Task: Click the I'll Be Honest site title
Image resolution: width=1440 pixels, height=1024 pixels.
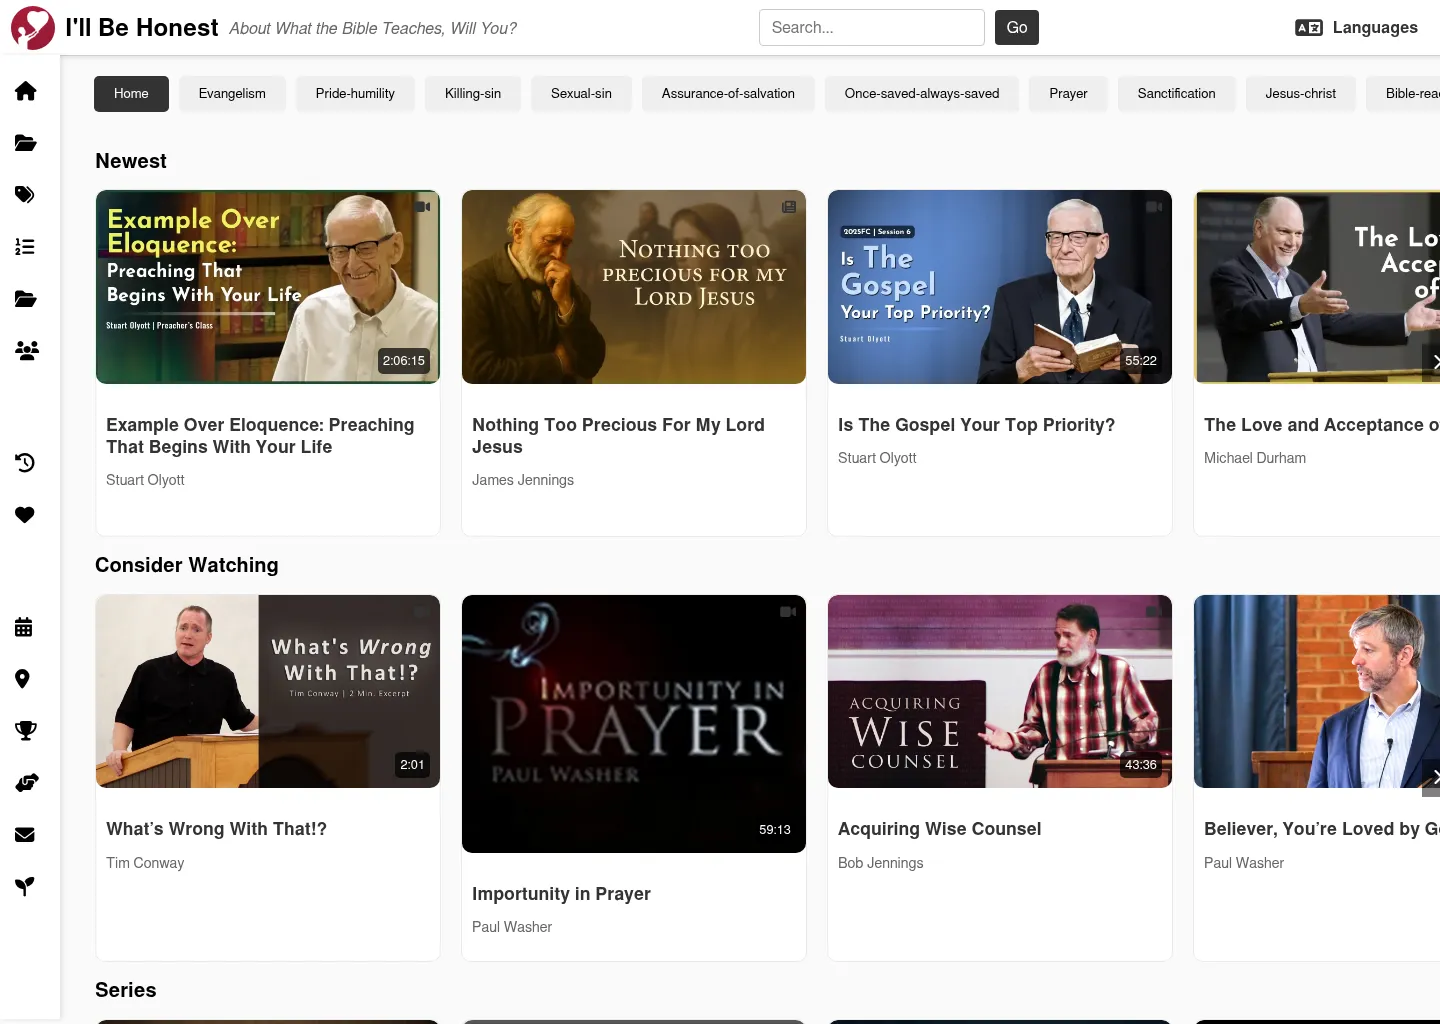Action: [141, 28]
